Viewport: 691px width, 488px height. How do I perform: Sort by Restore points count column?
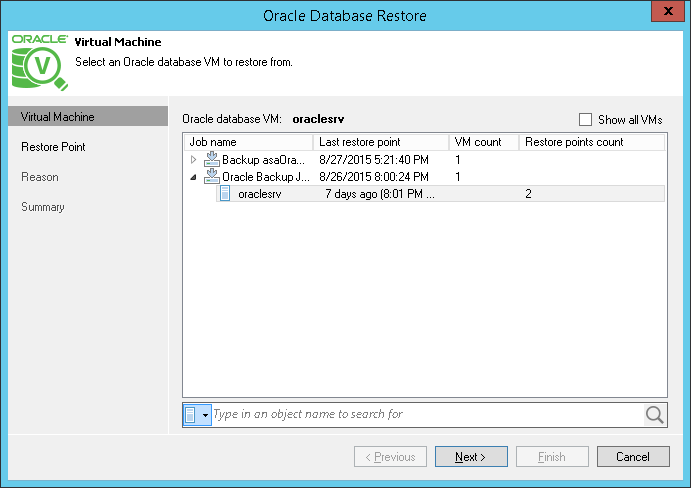592,142
